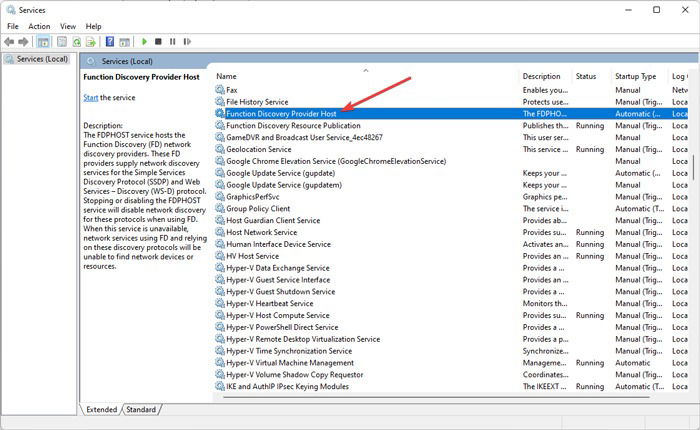The width and height of the screenshot is (700, 430).
Task: Click the Show/Hide Console Tree icon
Action: [x=43, y=42]
